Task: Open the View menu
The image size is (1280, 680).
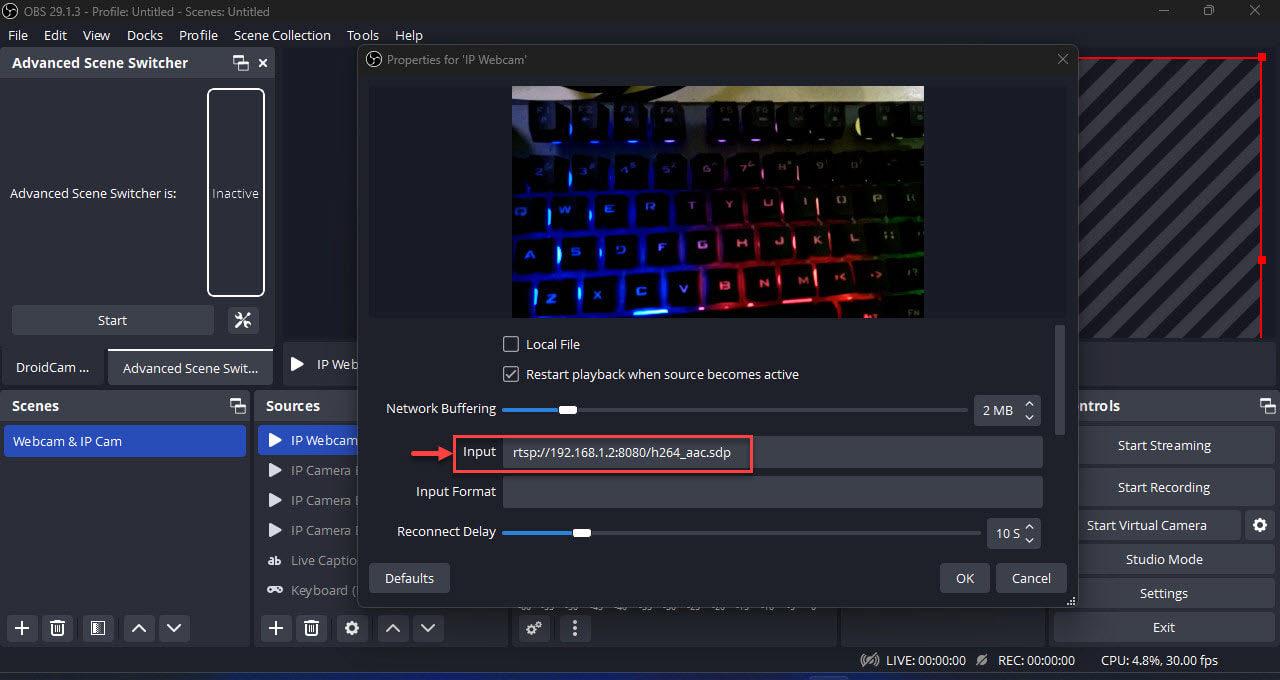Action: click(97, 35)
